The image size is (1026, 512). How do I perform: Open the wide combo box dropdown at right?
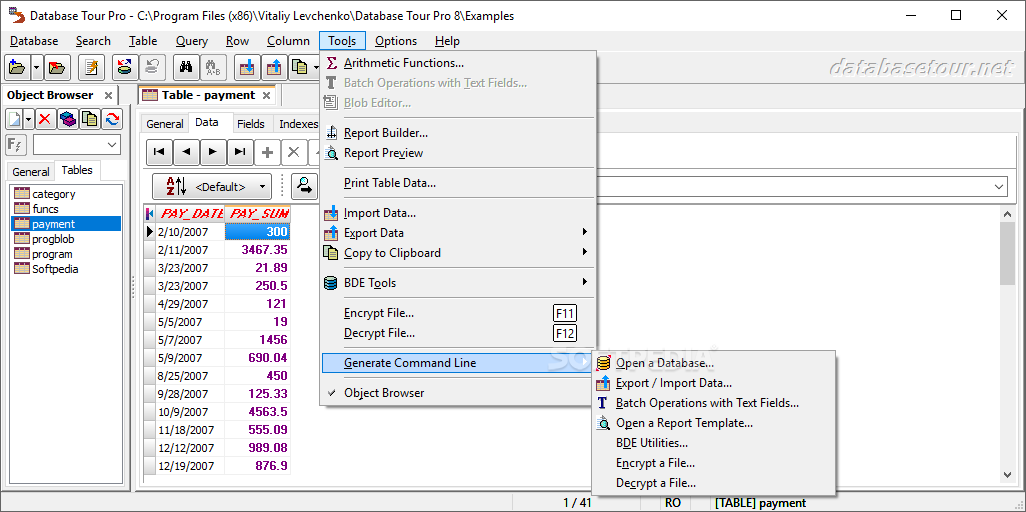(999, 187)
